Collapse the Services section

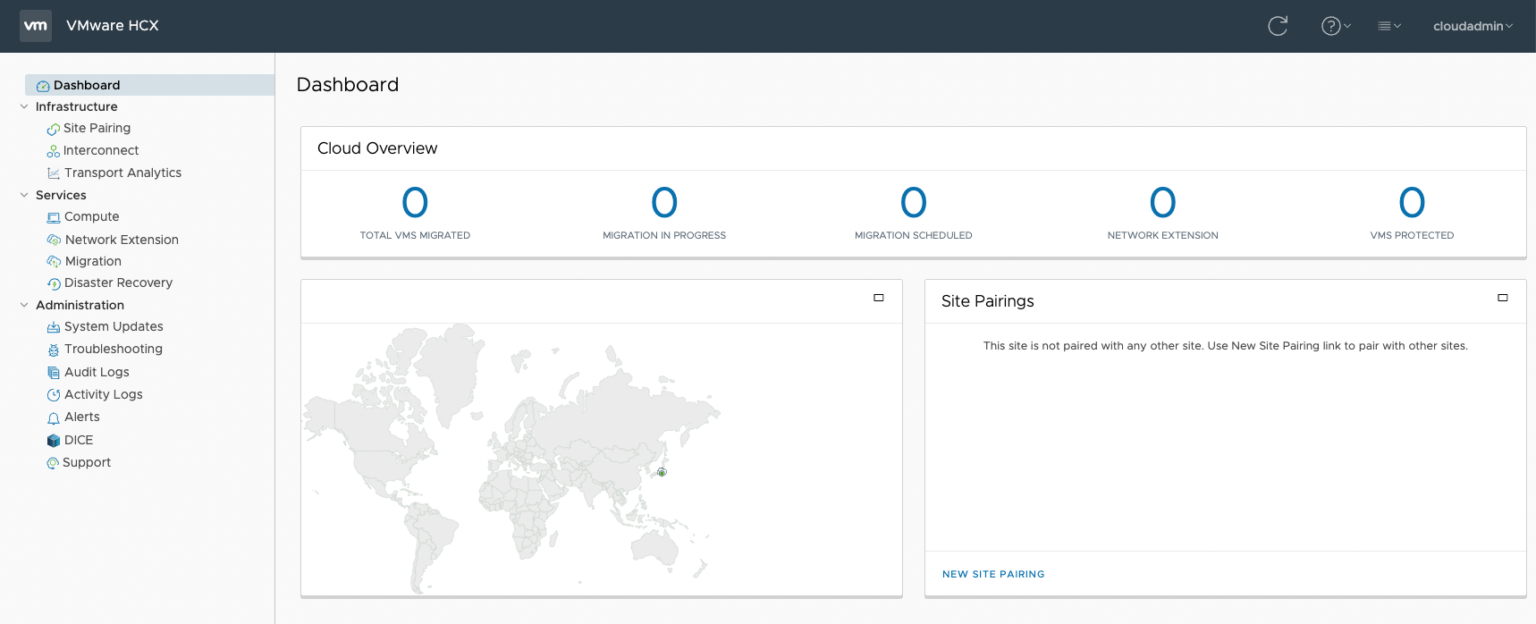(24, 195)
